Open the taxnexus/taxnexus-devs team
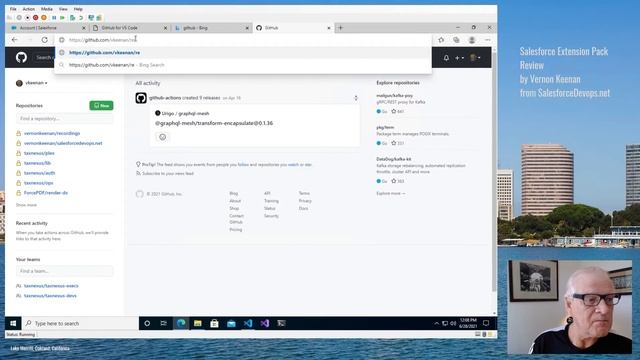640x360 pixels. point(50,296)
